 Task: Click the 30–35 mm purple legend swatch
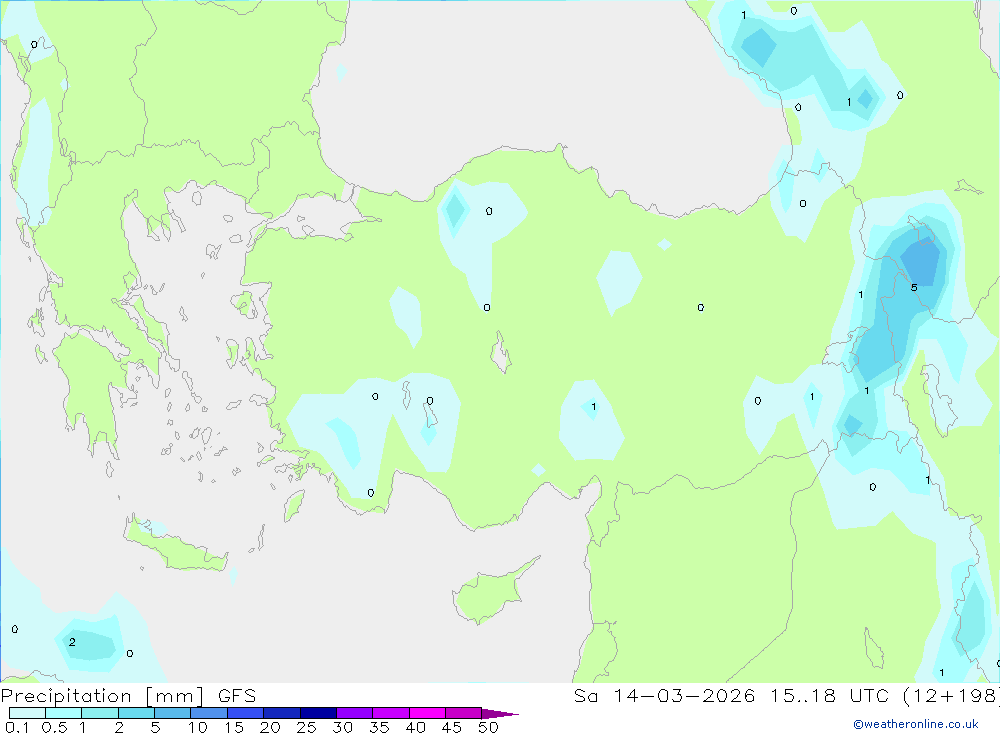355,713
